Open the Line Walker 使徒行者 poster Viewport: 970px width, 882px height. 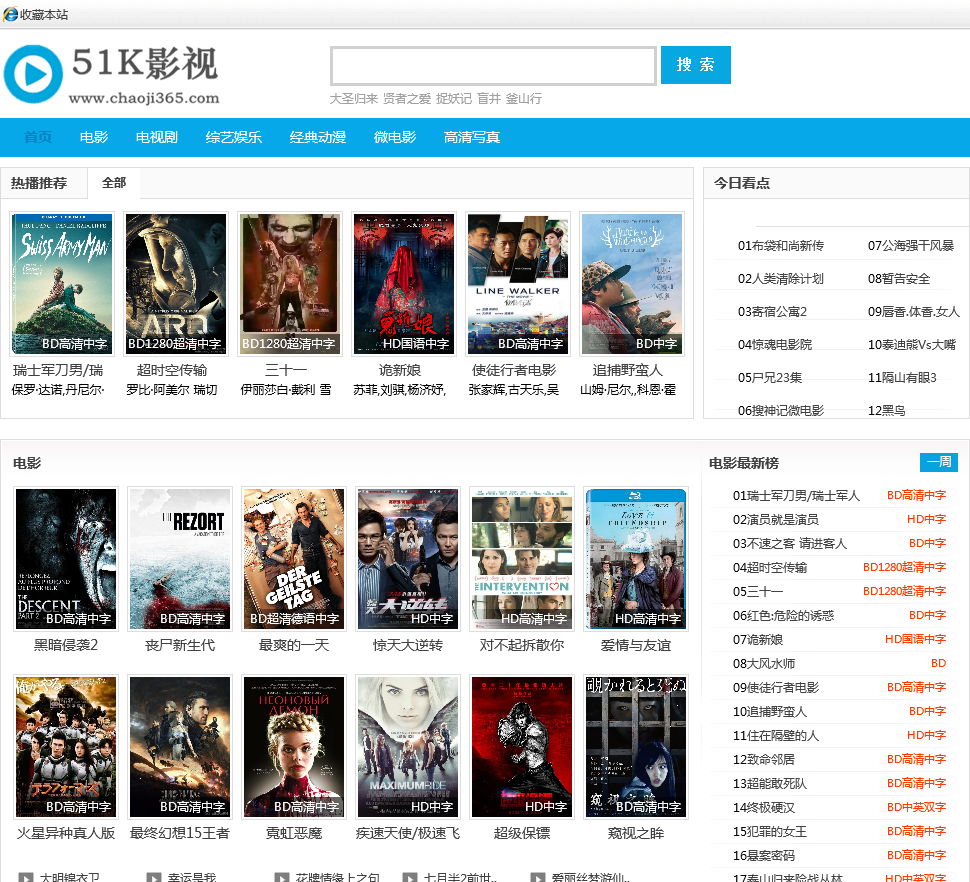point(518,284)
